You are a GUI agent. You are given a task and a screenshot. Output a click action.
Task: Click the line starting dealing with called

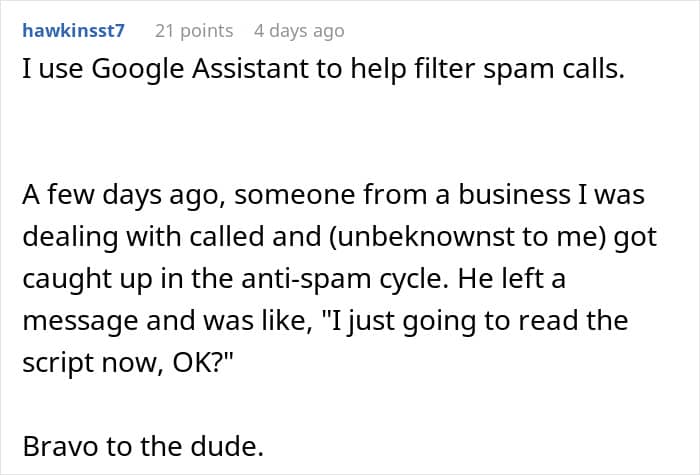click(339, 237)
